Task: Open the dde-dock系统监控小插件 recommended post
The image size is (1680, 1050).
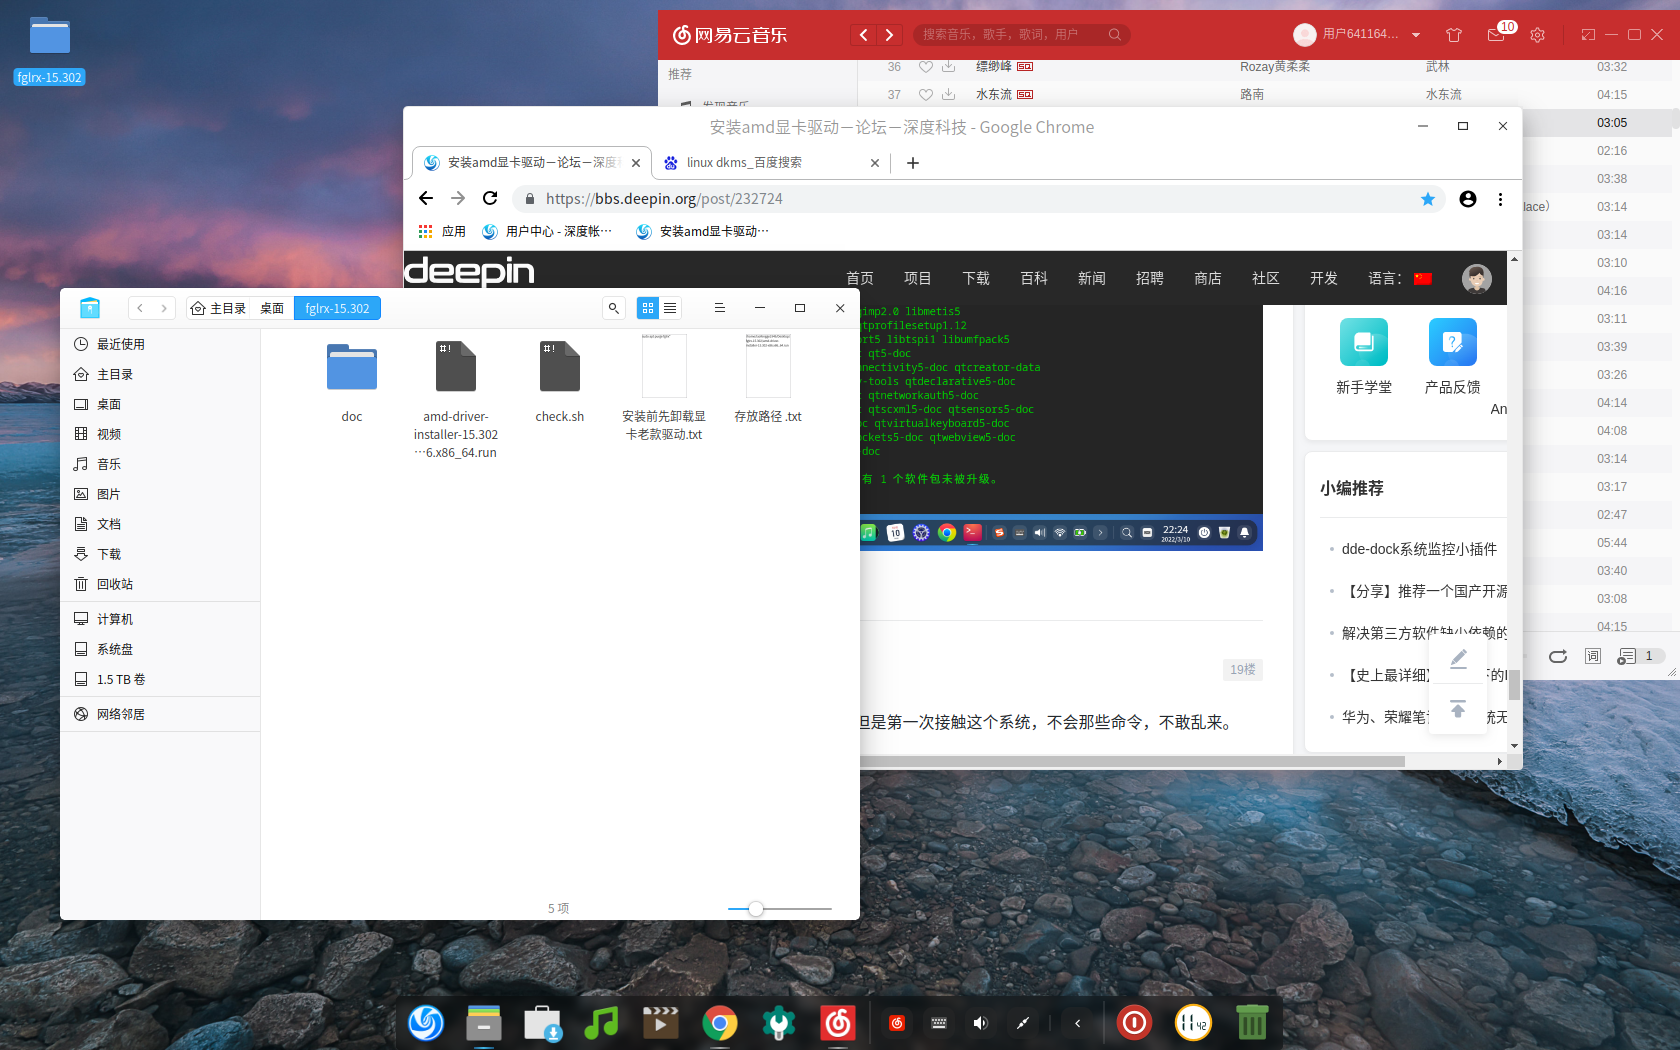Action: (1419, 549)
